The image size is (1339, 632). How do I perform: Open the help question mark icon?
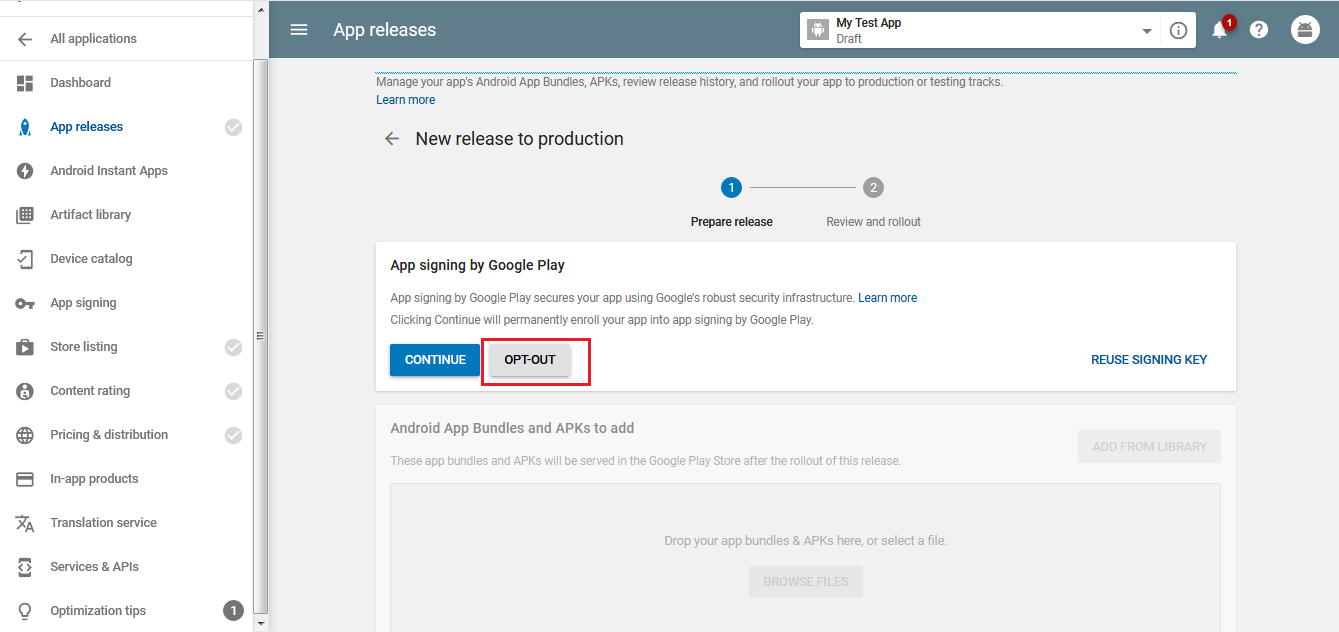pos(1259,30)
